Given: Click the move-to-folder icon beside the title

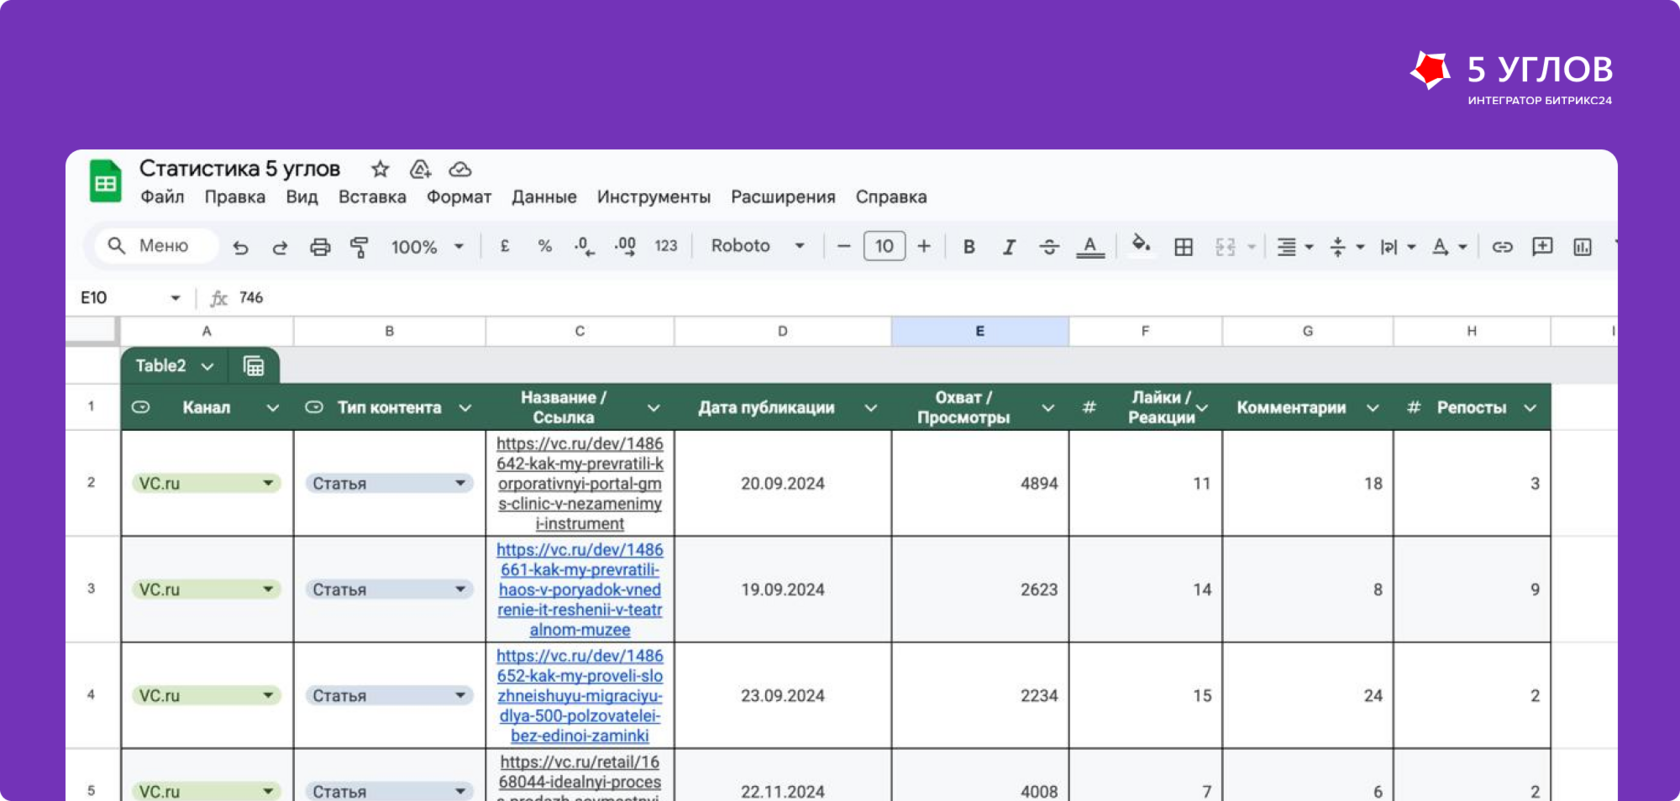Looking at the screenshot, I should click(420, 169).
